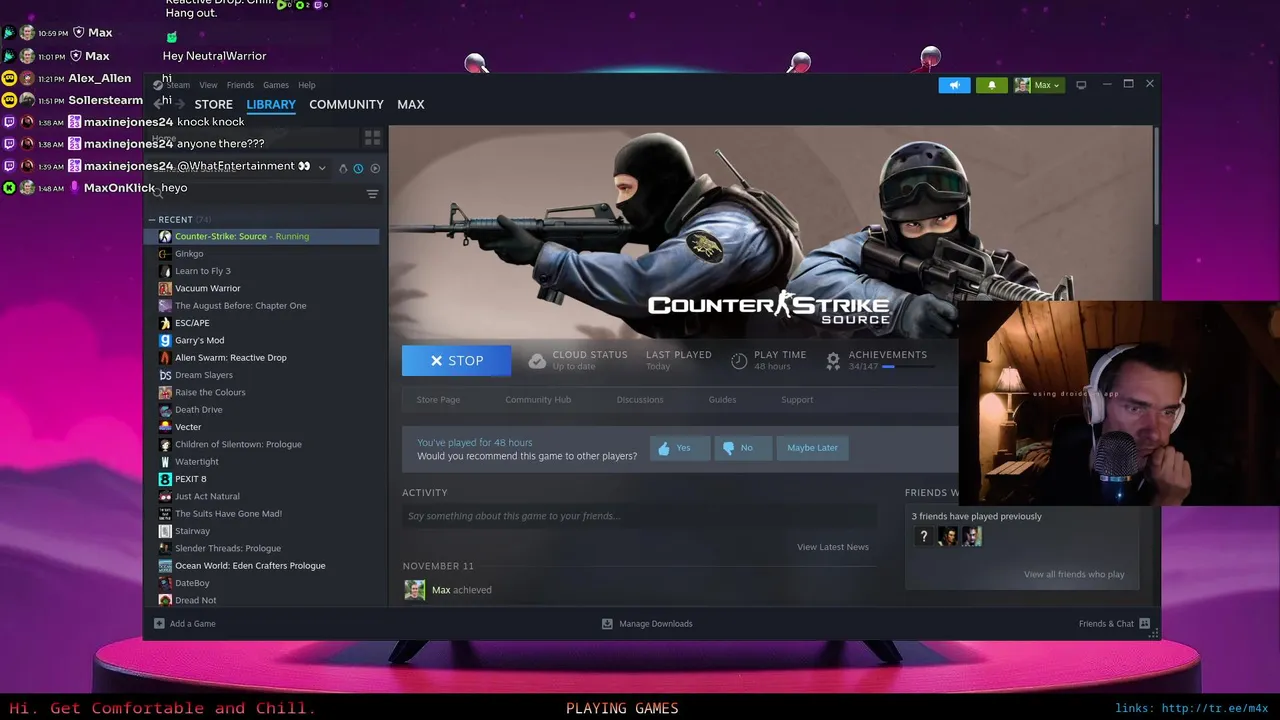Click the Death Drive game icon

point(165,410)
